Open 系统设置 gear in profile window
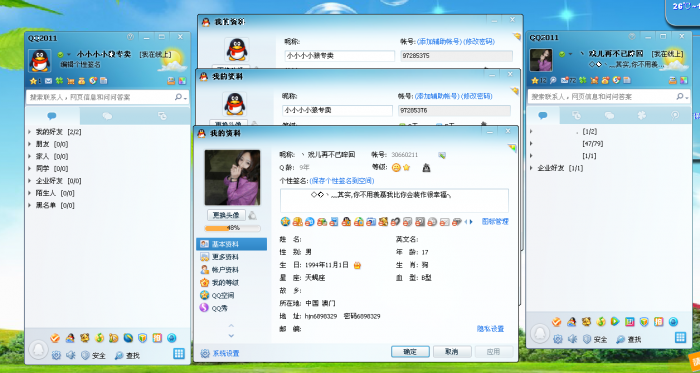Screen dimensions: 700x373 [220, 353]
